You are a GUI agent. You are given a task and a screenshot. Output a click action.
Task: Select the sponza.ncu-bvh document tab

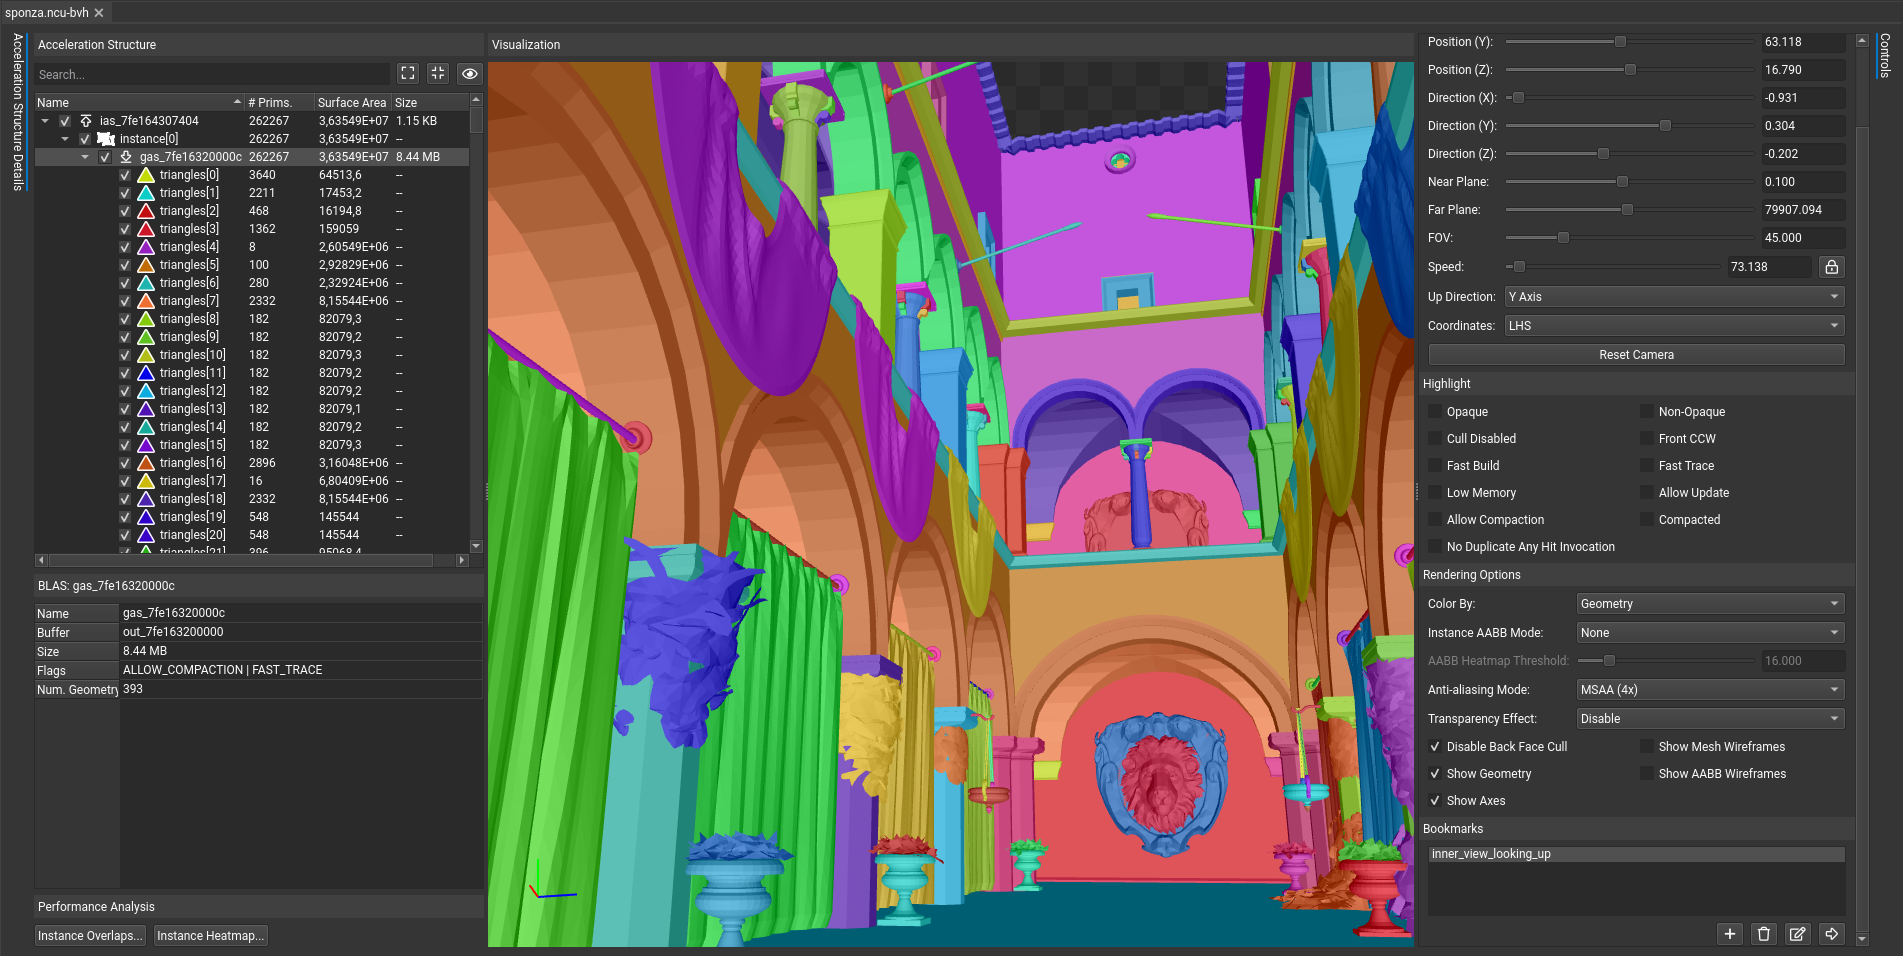click(46, 13)
